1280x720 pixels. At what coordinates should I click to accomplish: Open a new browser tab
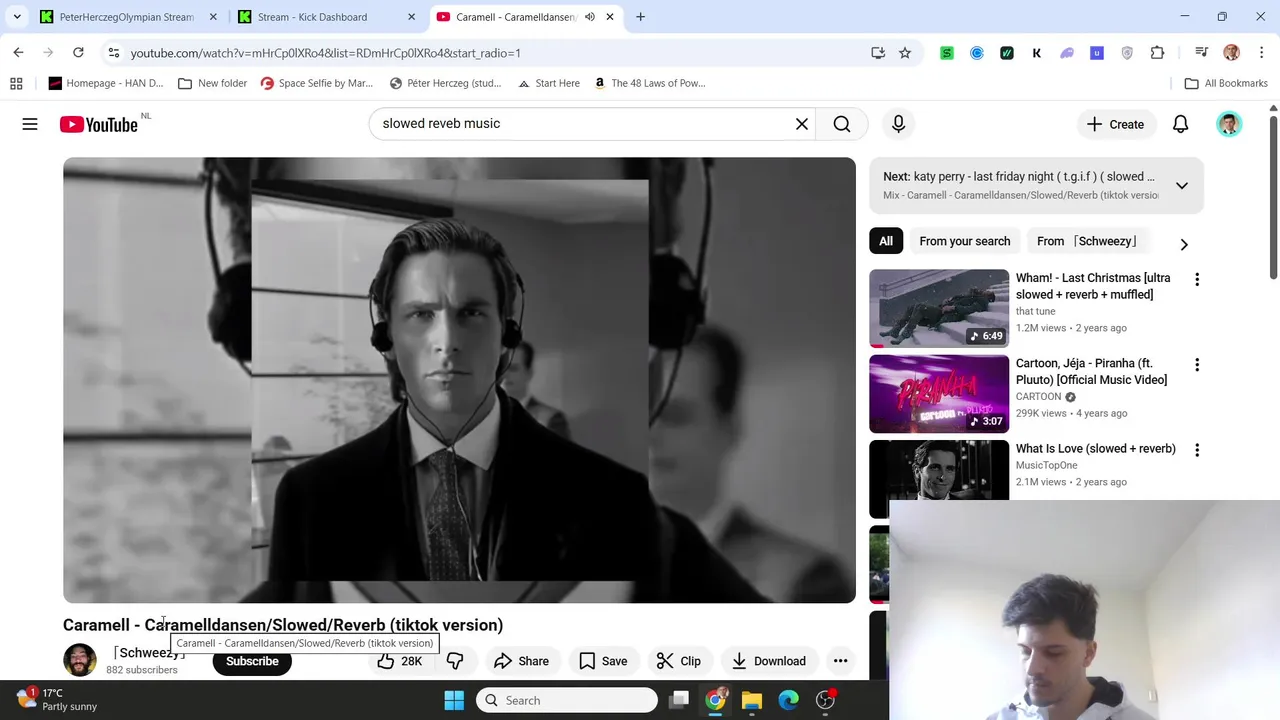click(640, 17)
